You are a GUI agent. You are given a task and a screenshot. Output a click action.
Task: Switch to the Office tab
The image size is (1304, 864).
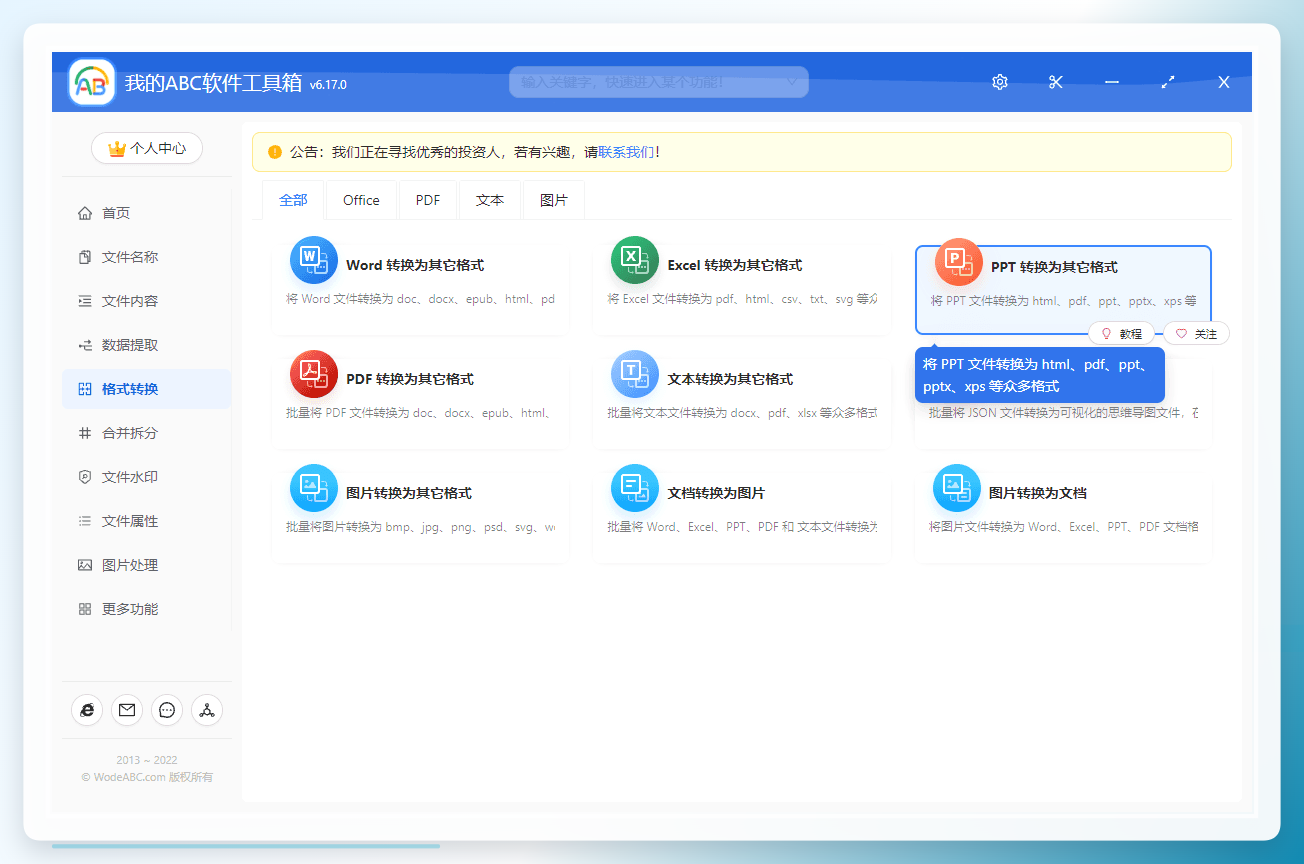tap(361, 200)
